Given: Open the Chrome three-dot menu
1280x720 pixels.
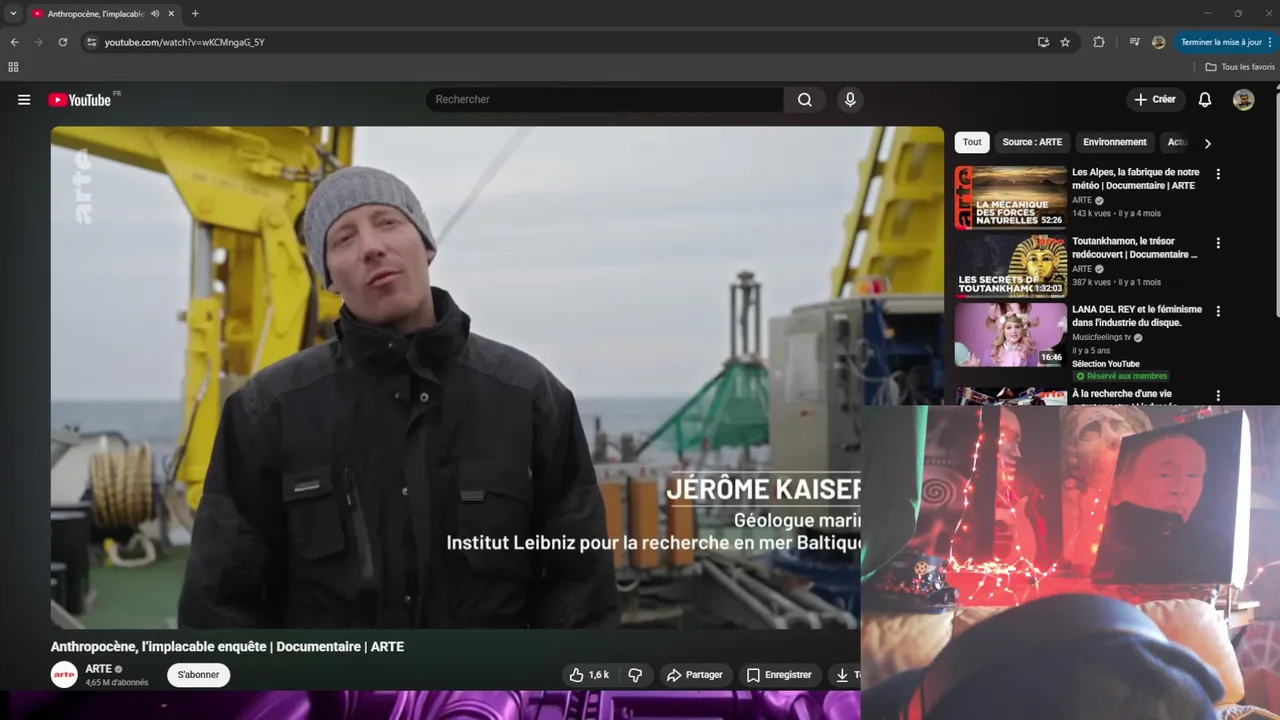Looking at the screenshot, I should 1272,42.
